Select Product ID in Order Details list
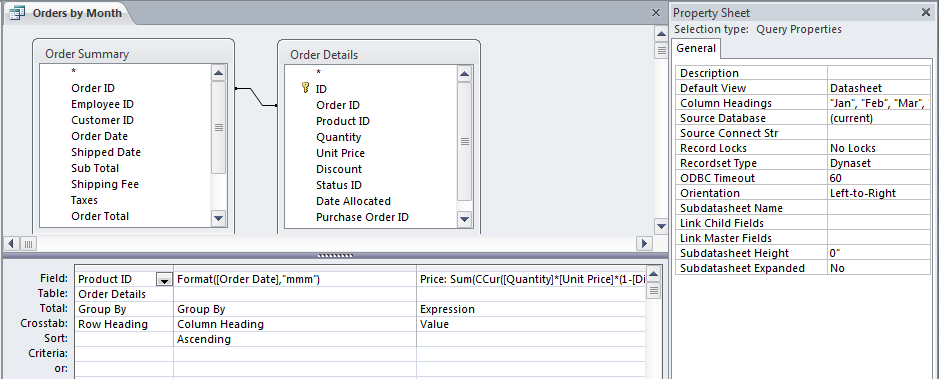 coord(343,121)
